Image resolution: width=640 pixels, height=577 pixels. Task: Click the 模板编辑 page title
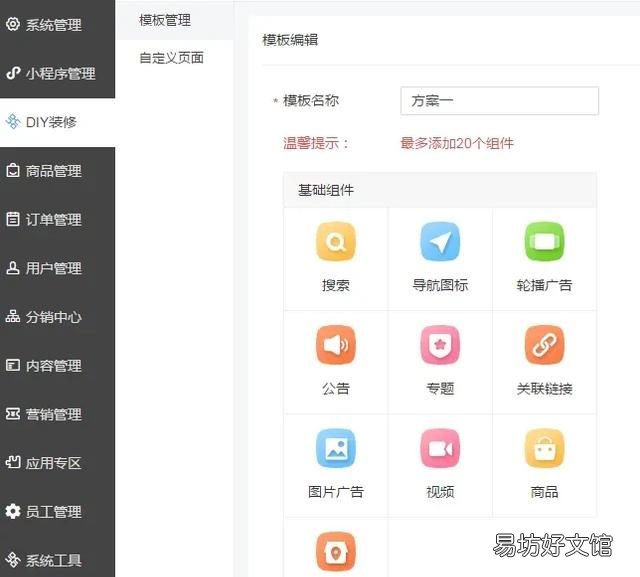tap(290, 40)
